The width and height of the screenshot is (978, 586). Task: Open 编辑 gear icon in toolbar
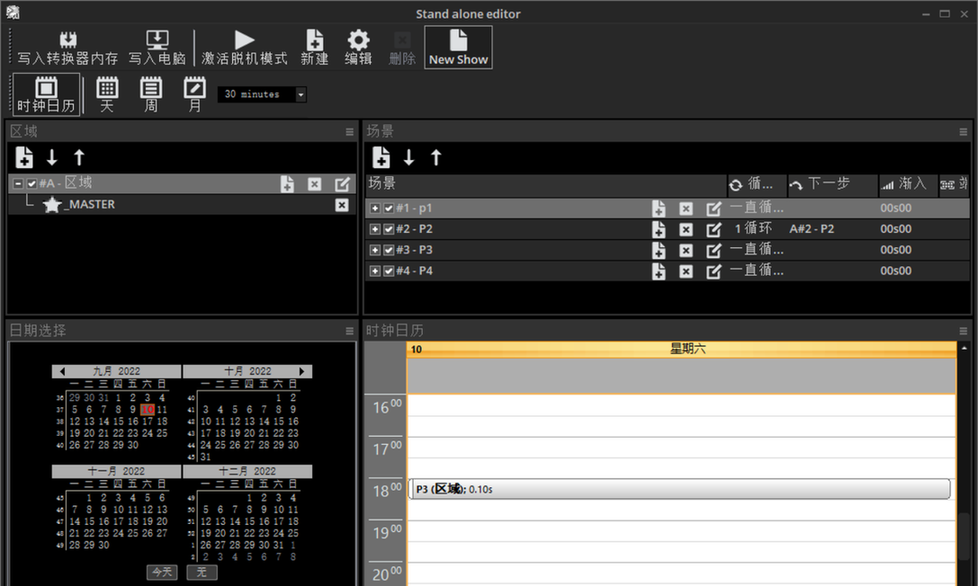pos(358,47)
